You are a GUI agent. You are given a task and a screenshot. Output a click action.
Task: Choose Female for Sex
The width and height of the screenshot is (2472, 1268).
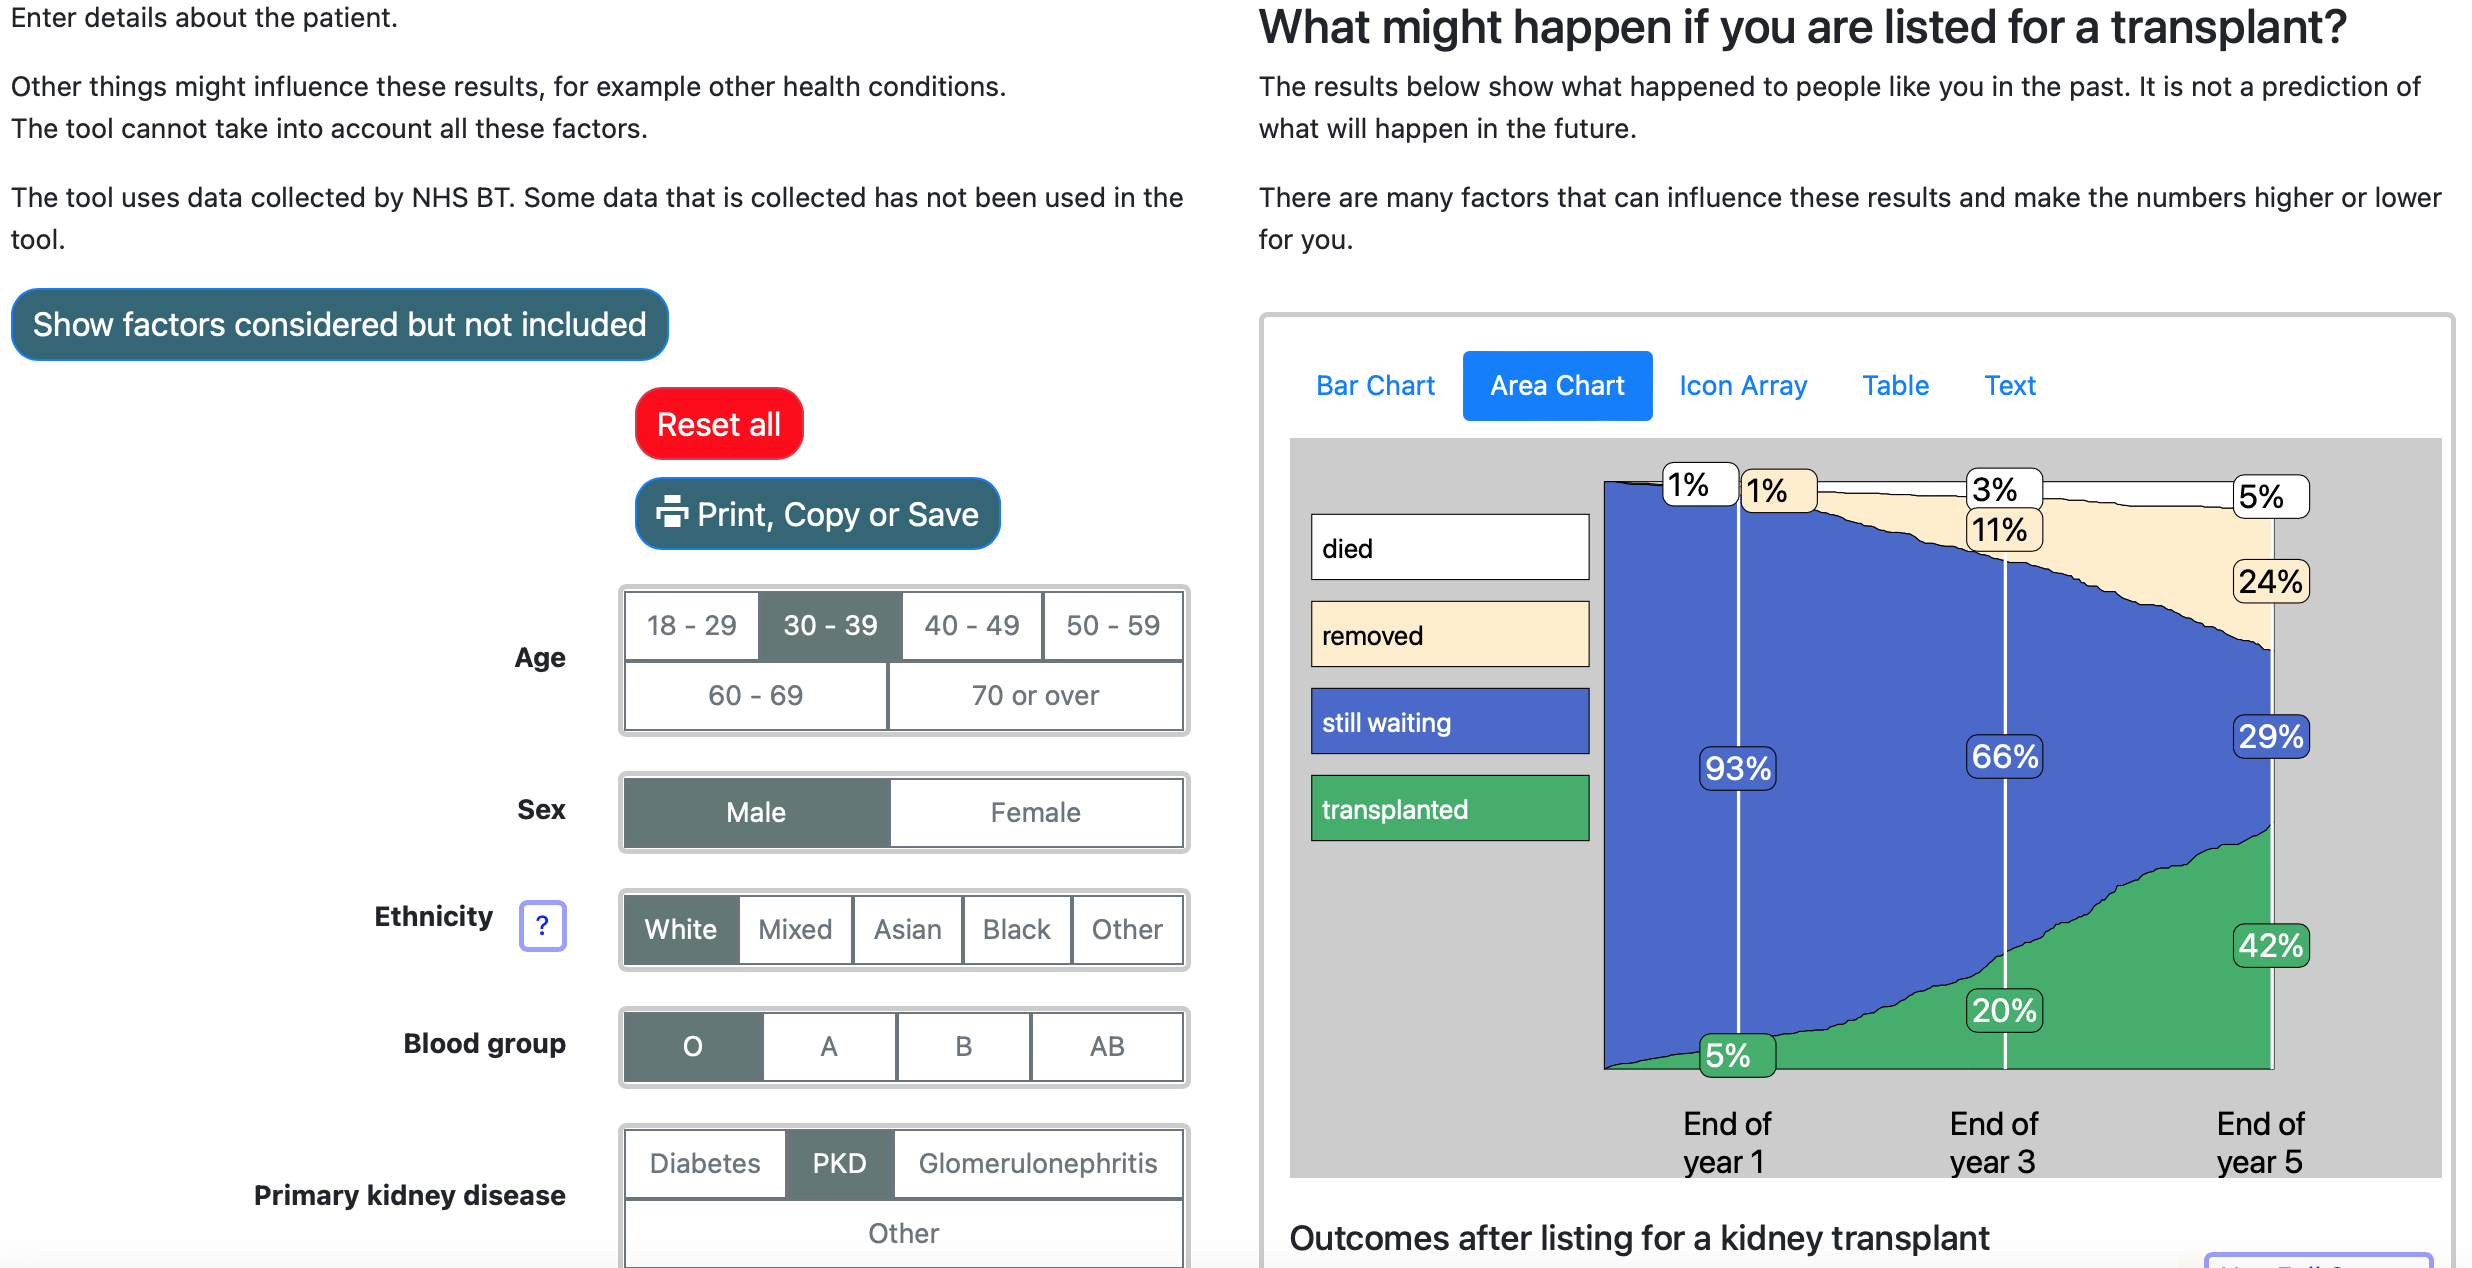pyautogui.click(x=1035, y=812)
